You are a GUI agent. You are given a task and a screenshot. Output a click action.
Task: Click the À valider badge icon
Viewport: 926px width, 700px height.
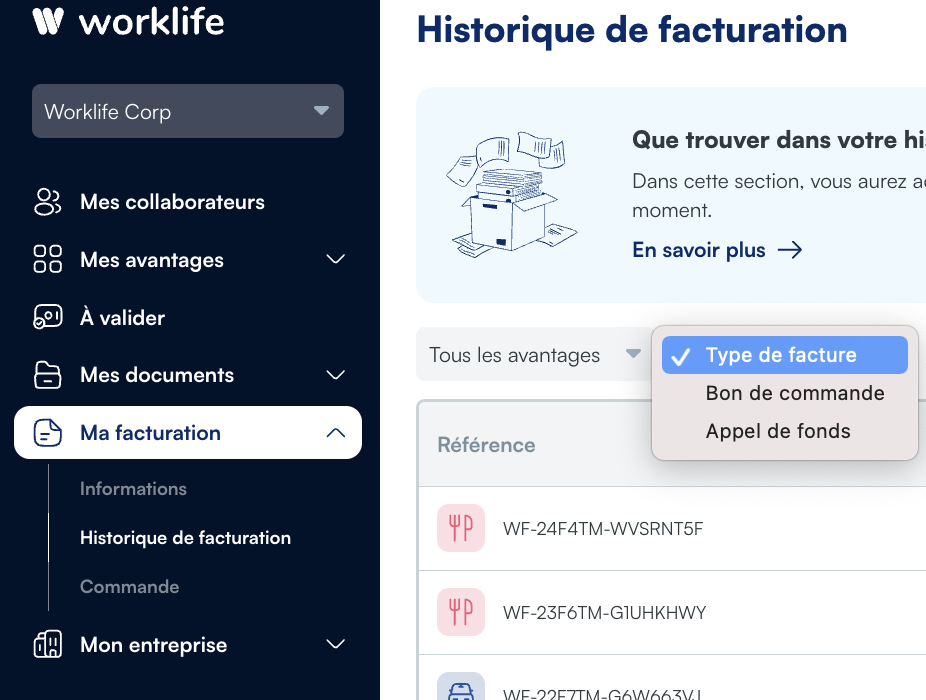pyautogui.click(x=47, y=317)
